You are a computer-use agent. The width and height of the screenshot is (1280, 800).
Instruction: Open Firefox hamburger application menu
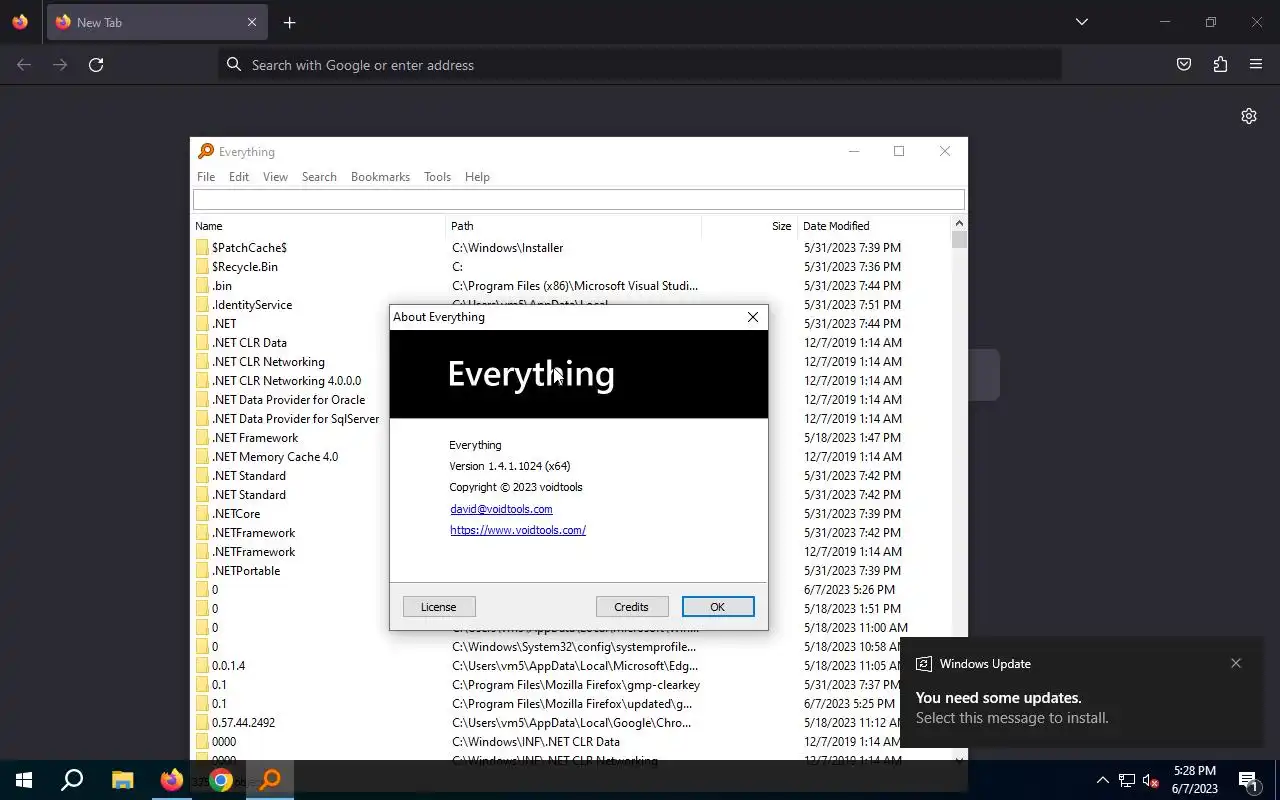(x=1256, y=65)
